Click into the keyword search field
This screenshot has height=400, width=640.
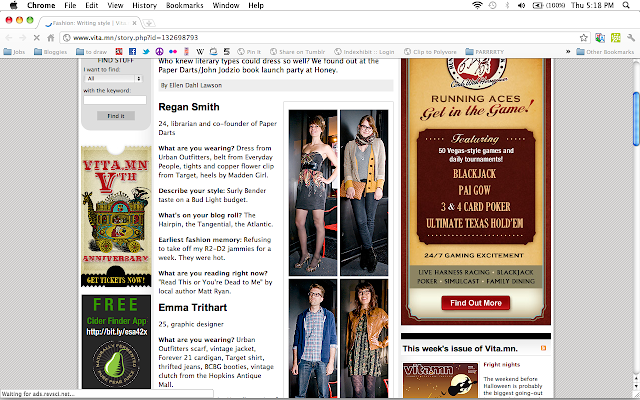pyautogui.click(x=115, y=100)
